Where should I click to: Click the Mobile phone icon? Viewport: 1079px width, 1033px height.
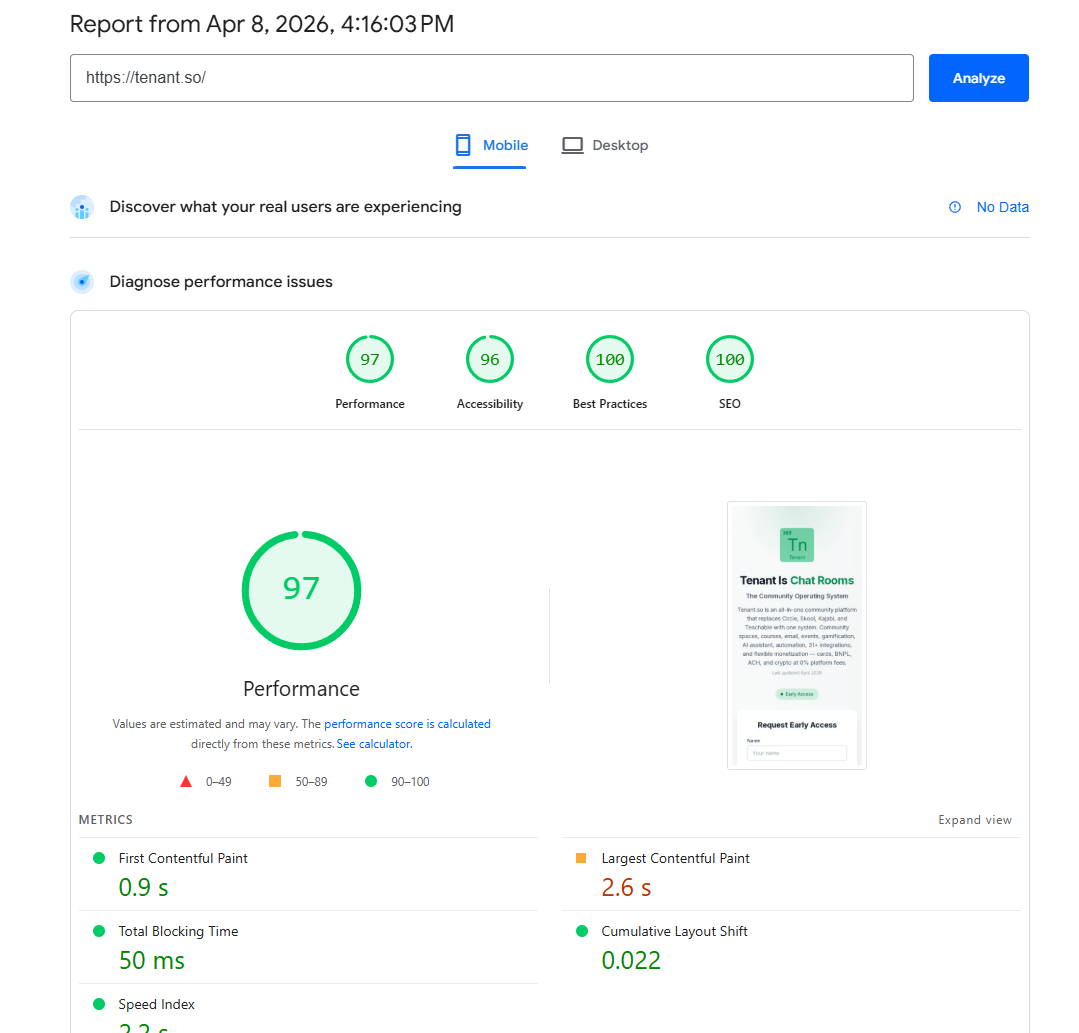tap(463, 145)
